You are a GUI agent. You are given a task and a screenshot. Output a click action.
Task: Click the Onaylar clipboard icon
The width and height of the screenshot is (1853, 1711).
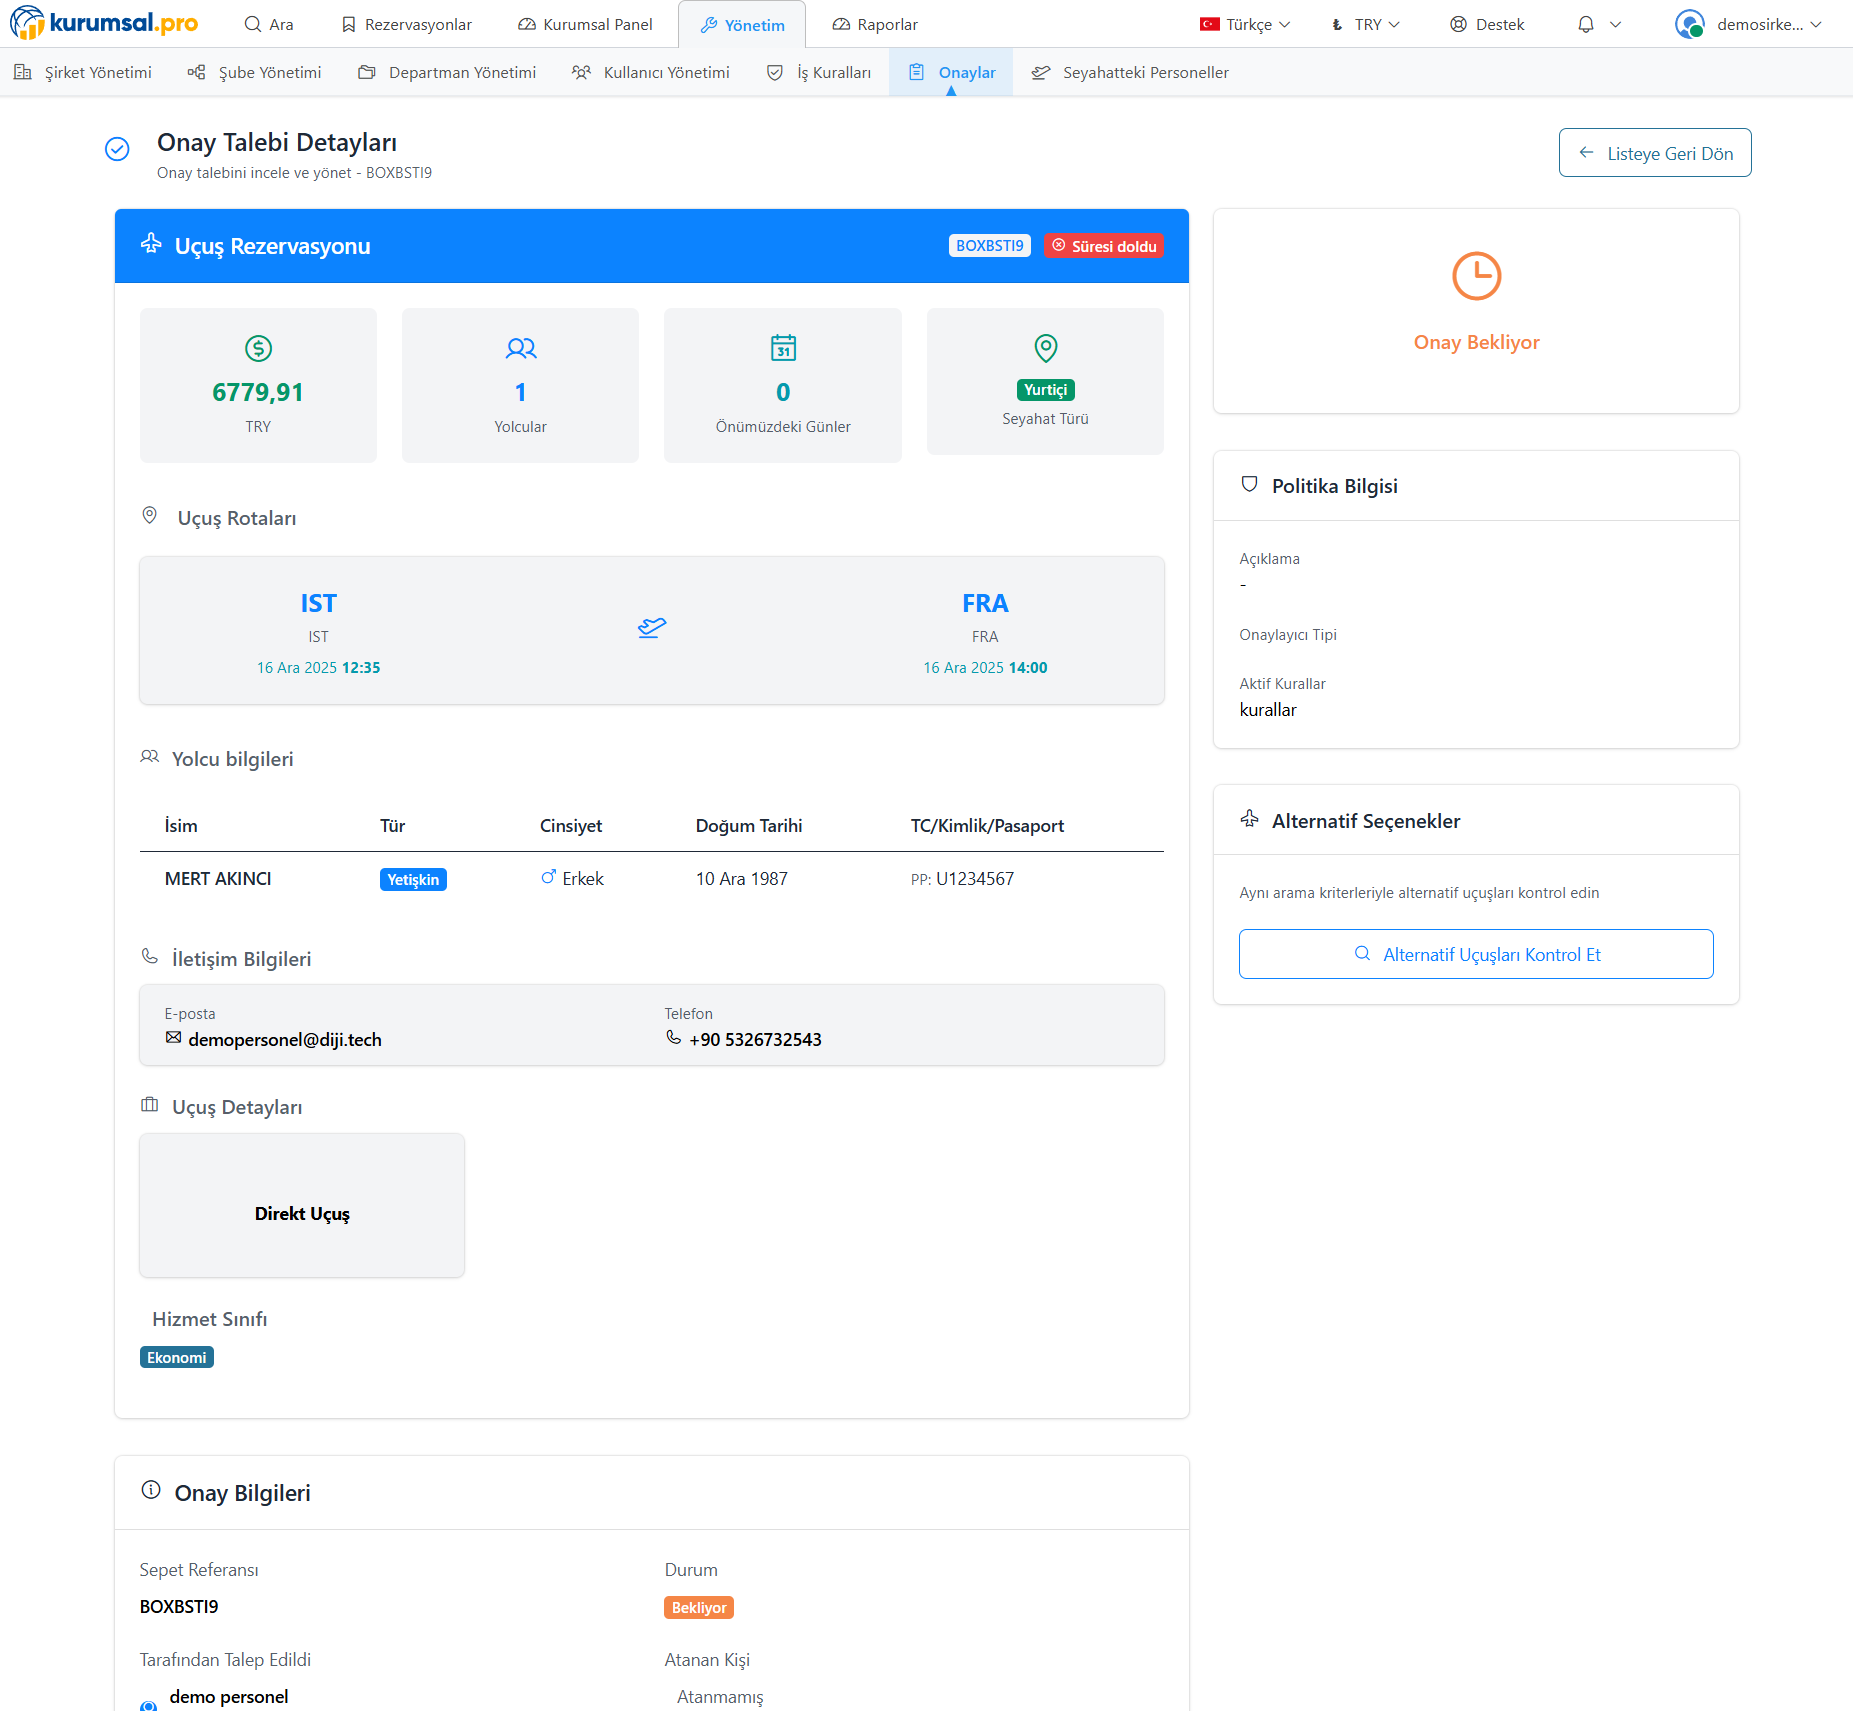tap(916, 71)
